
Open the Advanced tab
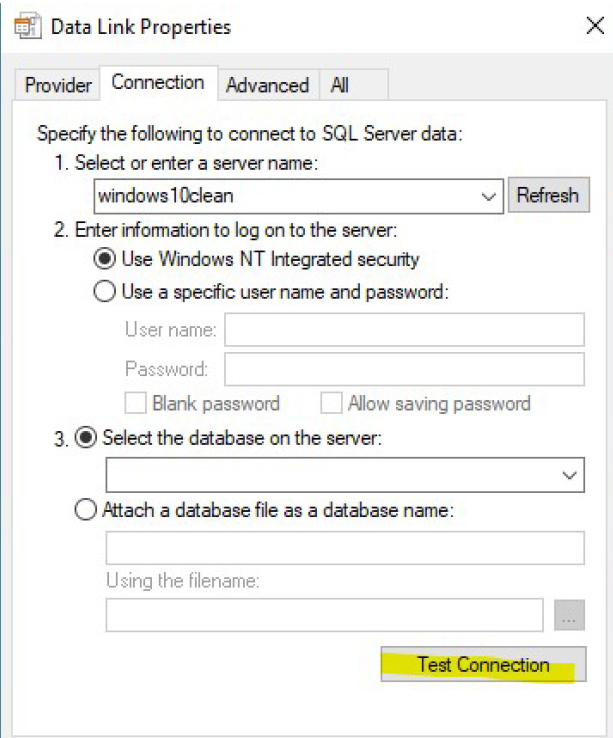point(267,85)
